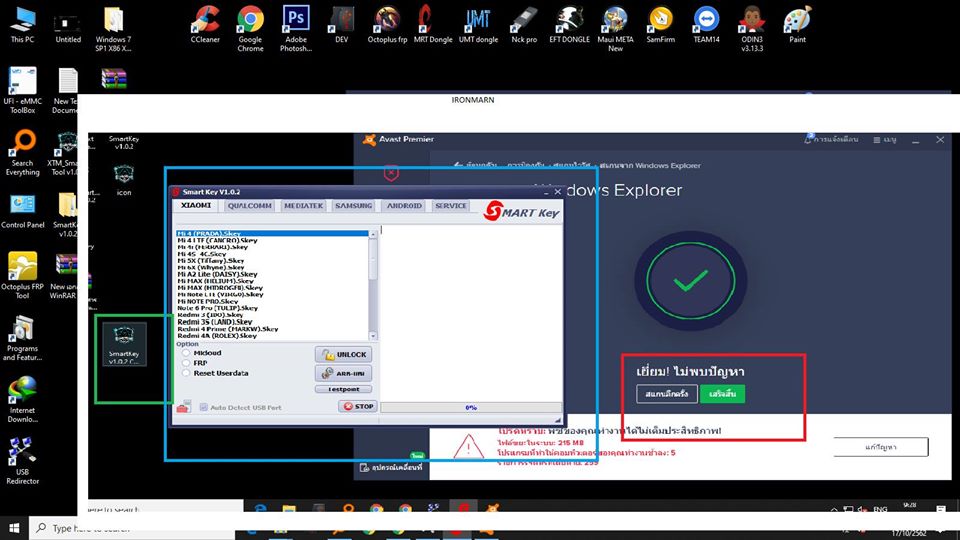Open Paint desktop shortcut
This screenshot has width=960, height=540.
click(x=797, y=24)
